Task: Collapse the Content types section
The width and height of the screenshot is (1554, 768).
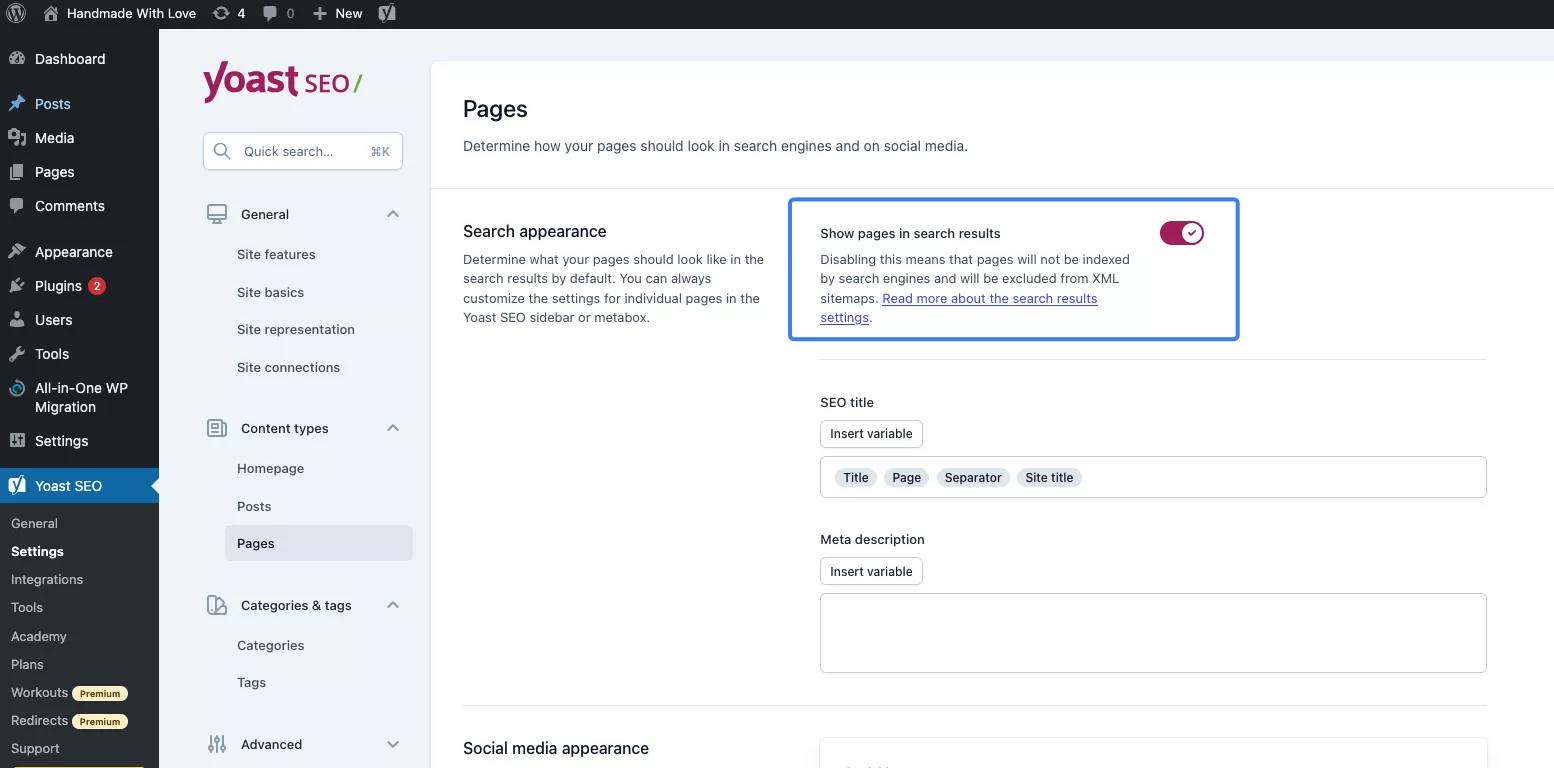Action: point(393,428)
